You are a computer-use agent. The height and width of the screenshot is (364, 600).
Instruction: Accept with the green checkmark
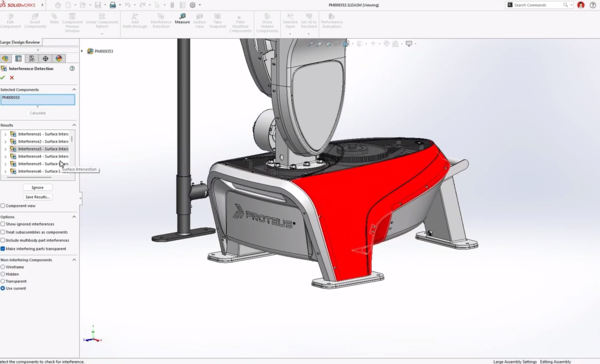pos(3,78)
